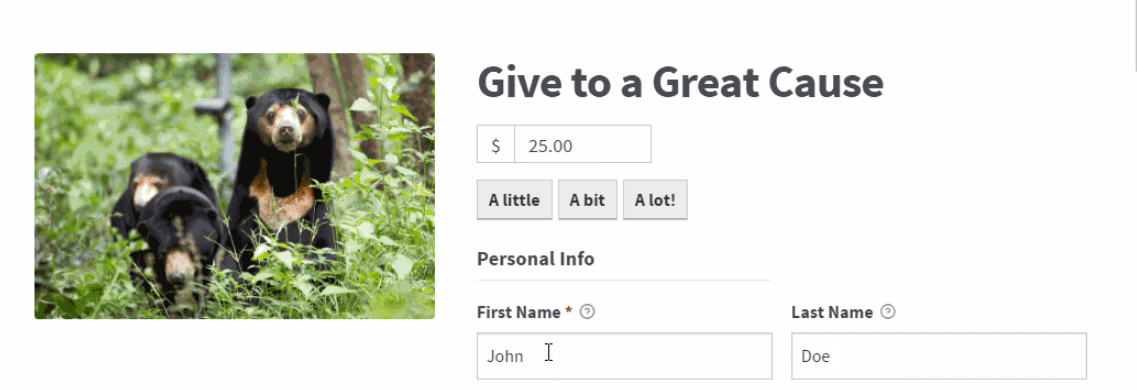Click the page scrollbar at the right edge
This screenshot has height=390, width=1137.
pyautogui.click(x=1133, y=36)
